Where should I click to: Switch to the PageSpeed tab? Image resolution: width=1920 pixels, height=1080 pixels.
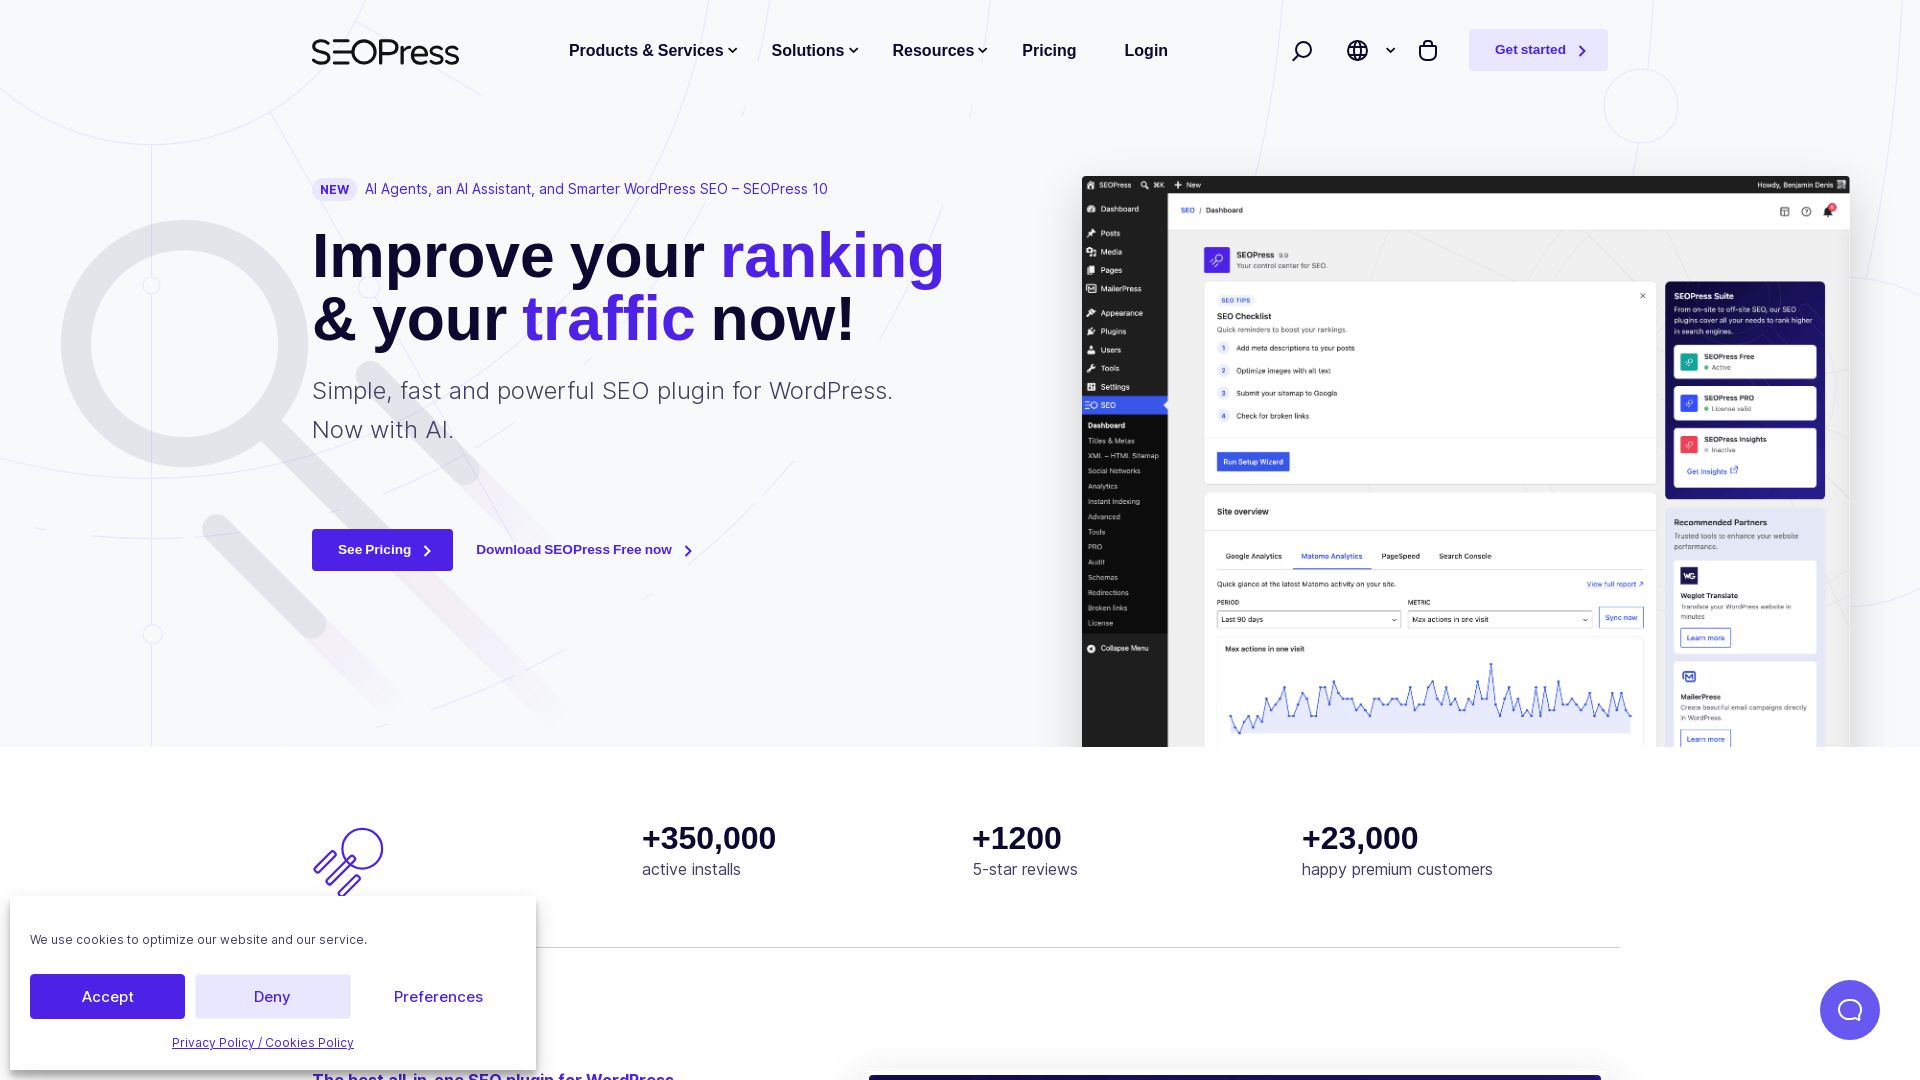(x=1400, y=557)
